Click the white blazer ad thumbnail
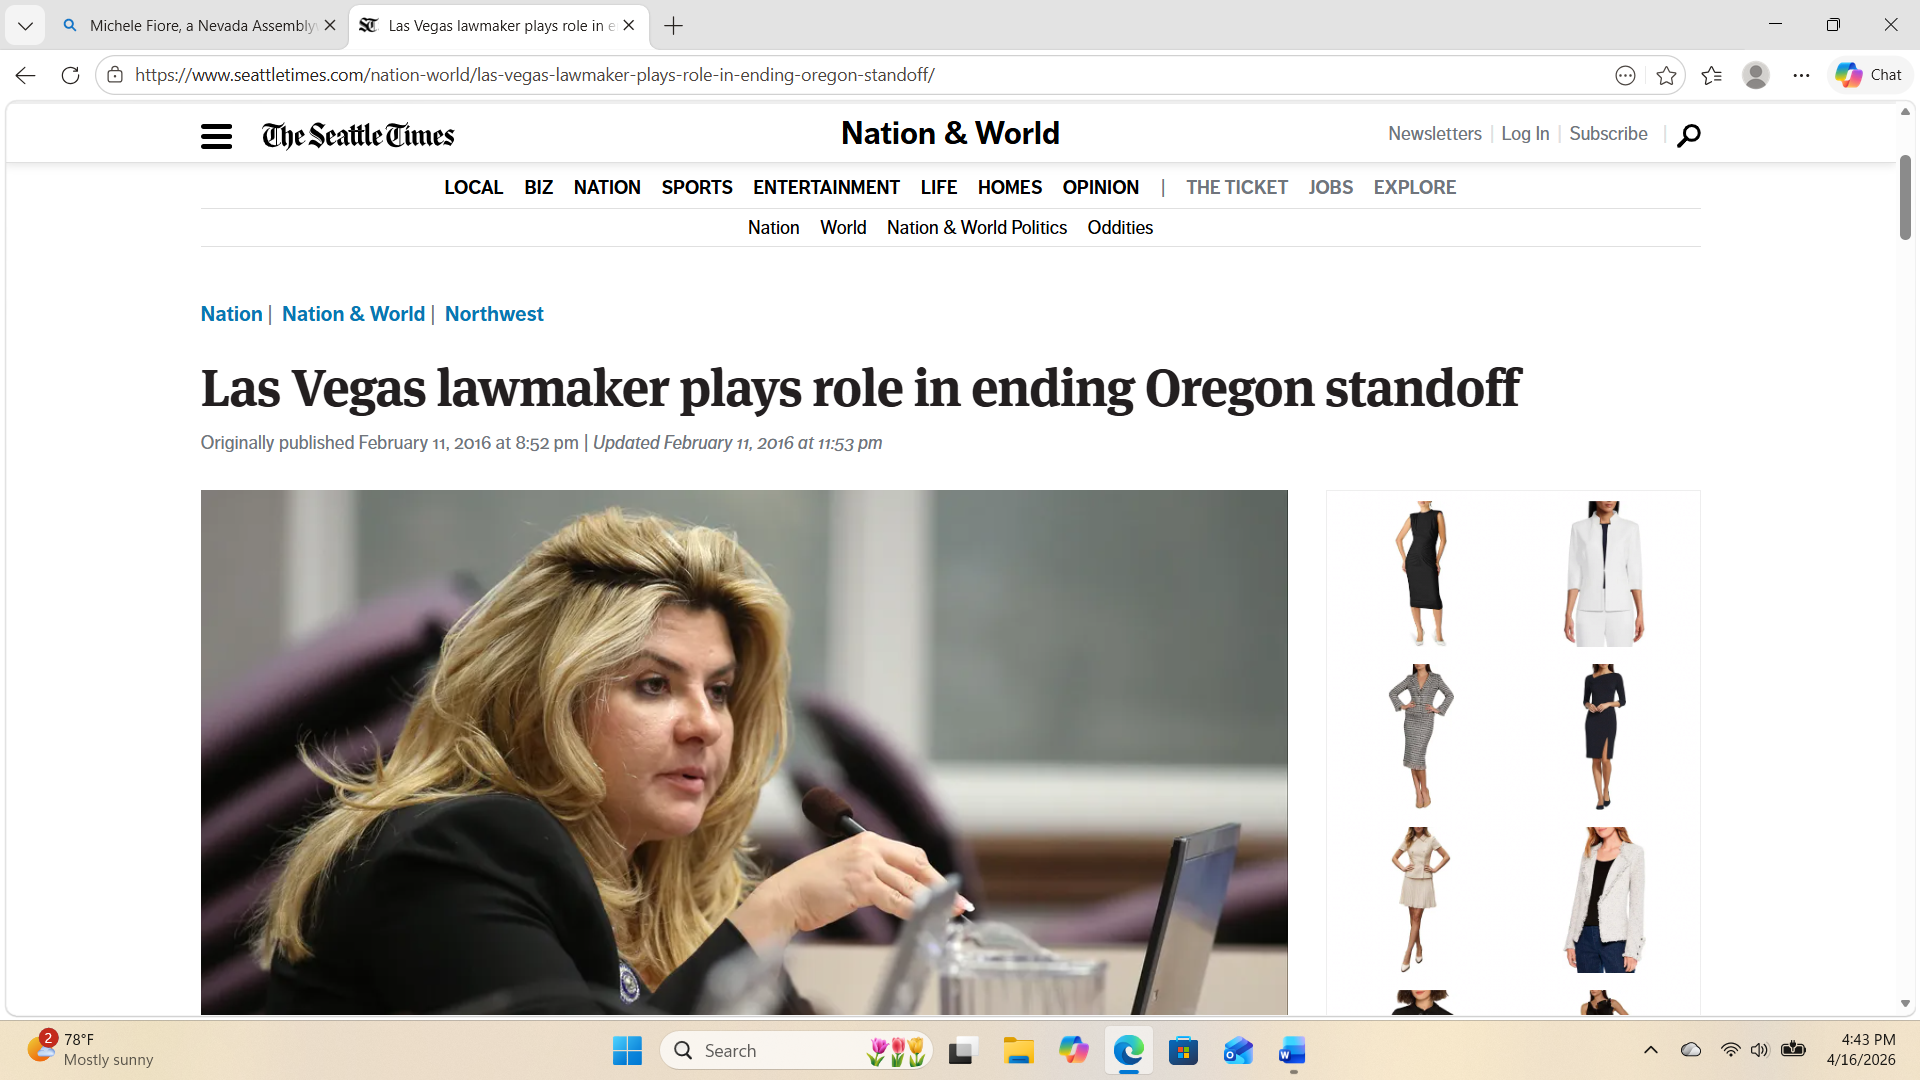 pos(1603,573)
